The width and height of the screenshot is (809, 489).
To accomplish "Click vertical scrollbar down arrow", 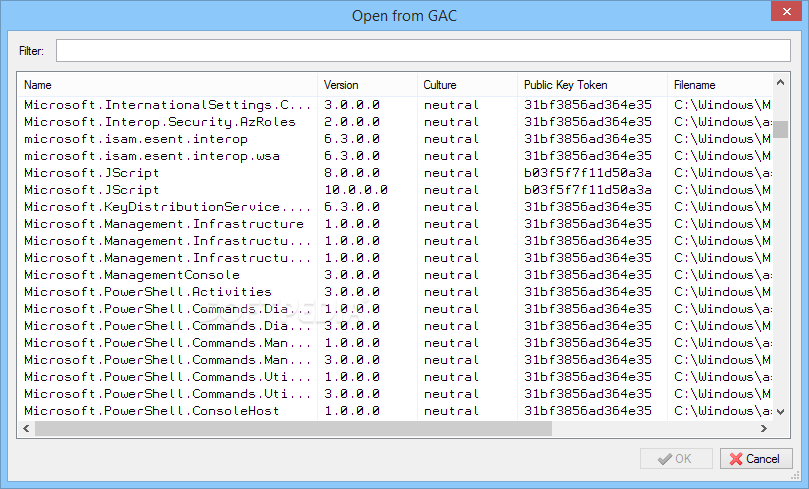I will [x=780, y=412].
